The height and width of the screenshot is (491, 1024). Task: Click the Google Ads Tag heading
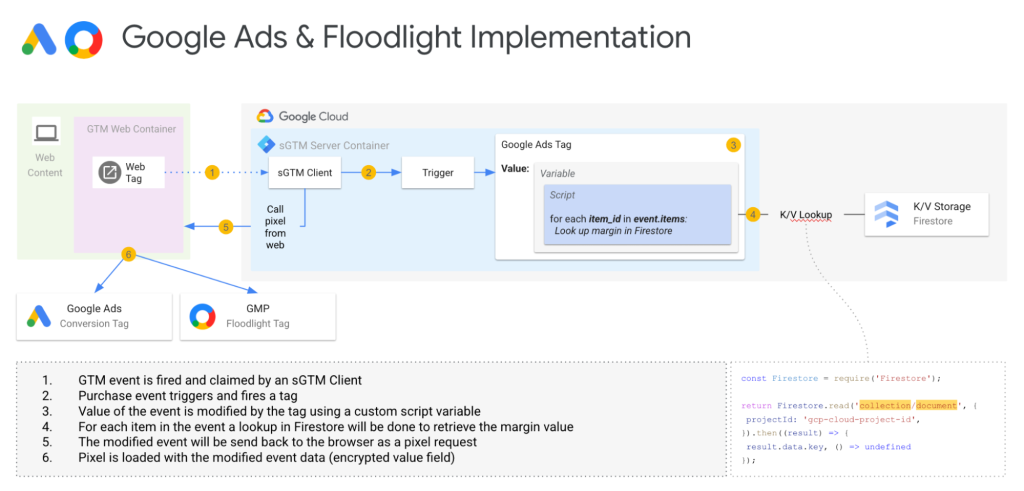pyautogui.click(x=536, y=145)
